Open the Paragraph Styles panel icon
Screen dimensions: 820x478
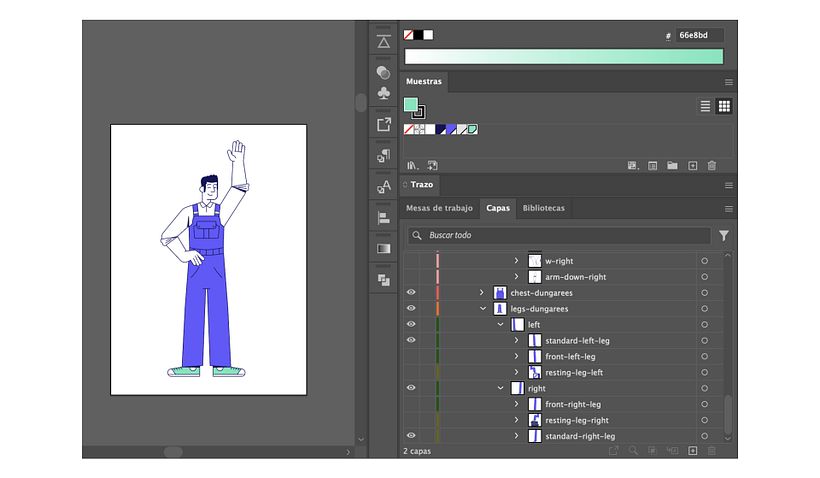point(383,155)
